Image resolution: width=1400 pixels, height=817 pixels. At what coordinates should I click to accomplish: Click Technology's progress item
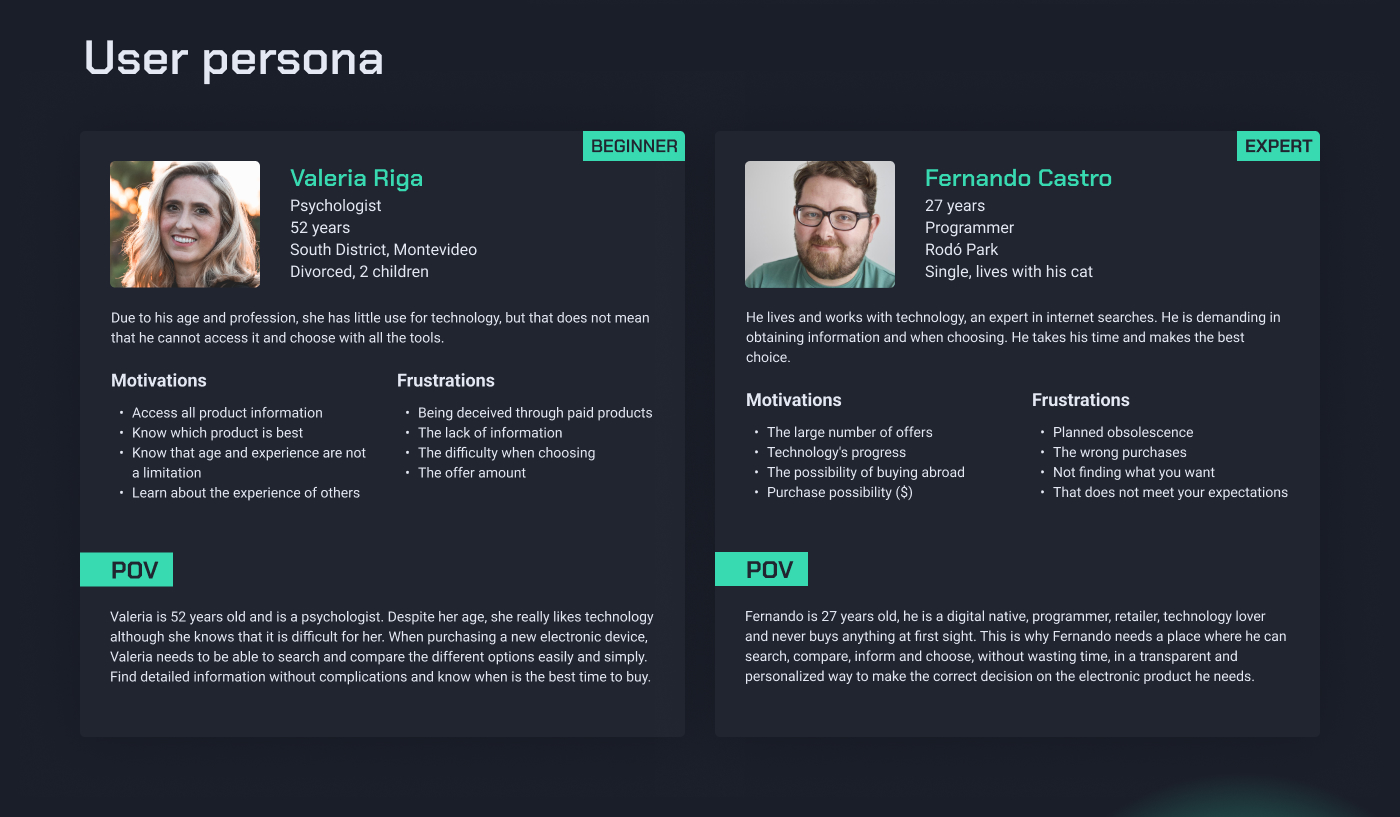click(x=836, y=453)
